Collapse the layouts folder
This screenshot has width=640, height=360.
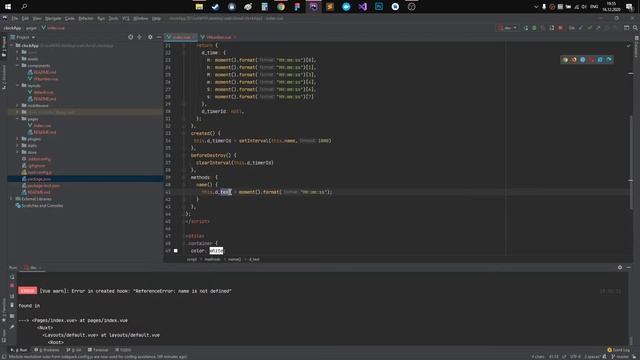tap(18, 85)
